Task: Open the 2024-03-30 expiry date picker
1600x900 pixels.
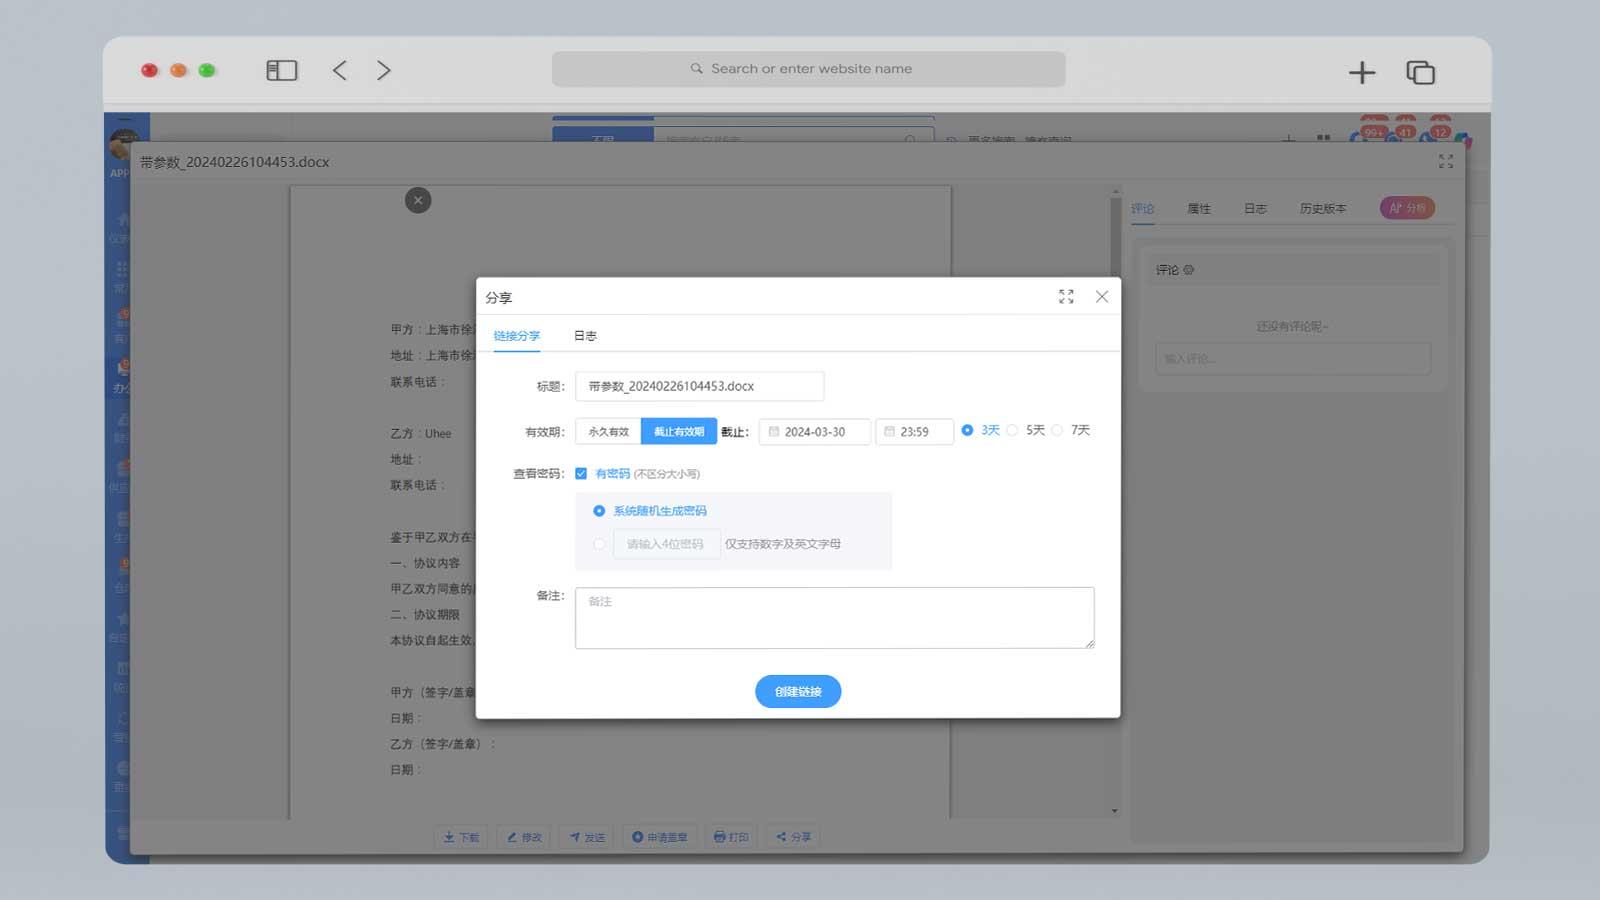Action: [814, 432]
